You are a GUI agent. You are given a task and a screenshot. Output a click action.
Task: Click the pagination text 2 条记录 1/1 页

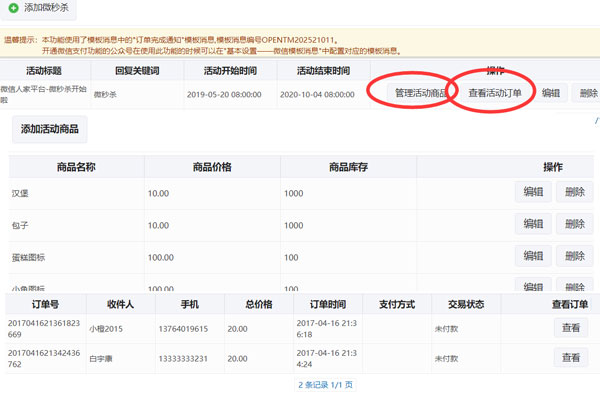[325, 385]
